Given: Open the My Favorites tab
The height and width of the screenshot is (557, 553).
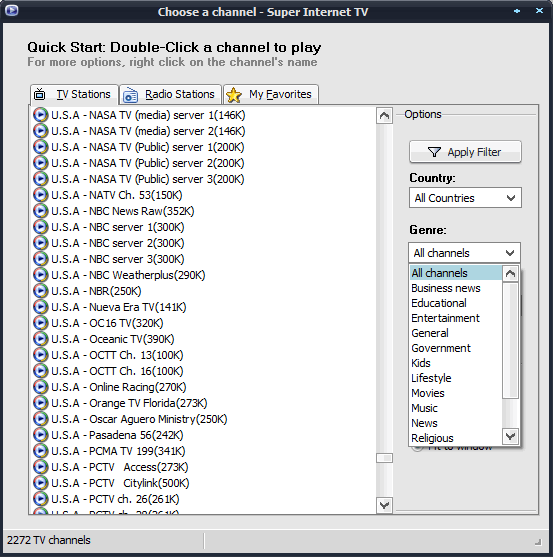Looking at the screenshot, I should pyautogui.click(x=271, y=94).
